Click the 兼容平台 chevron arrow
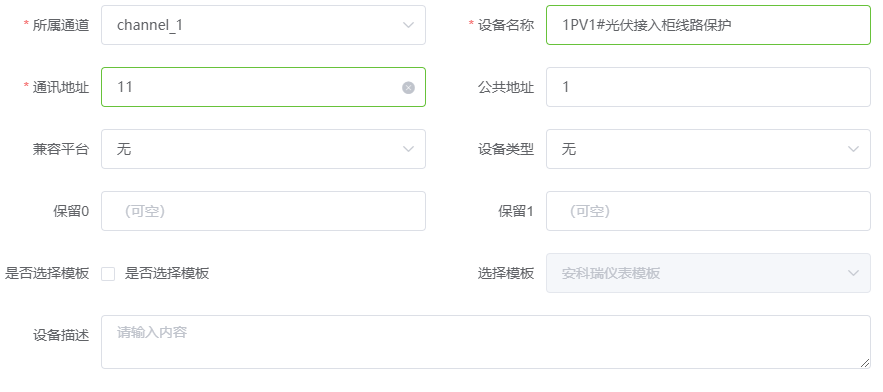The height and width of the screenshot is (392, 883). point(408,149)
